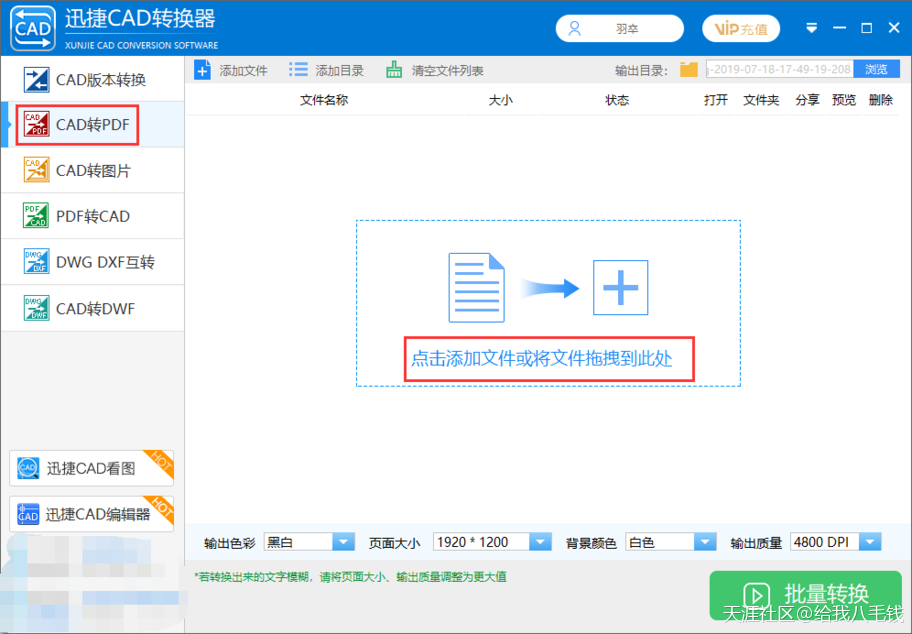Click the output directory path field

(780, 70)
